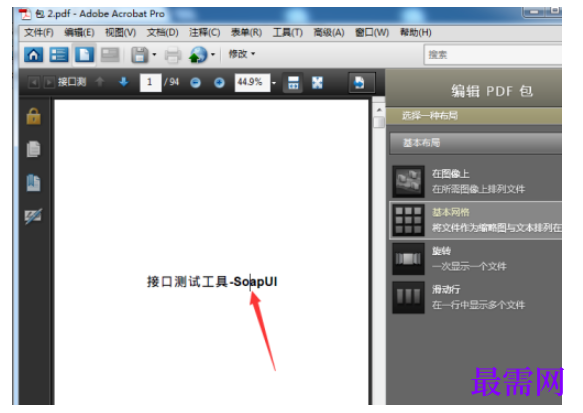Click the Home icon in toolbar

33,55
